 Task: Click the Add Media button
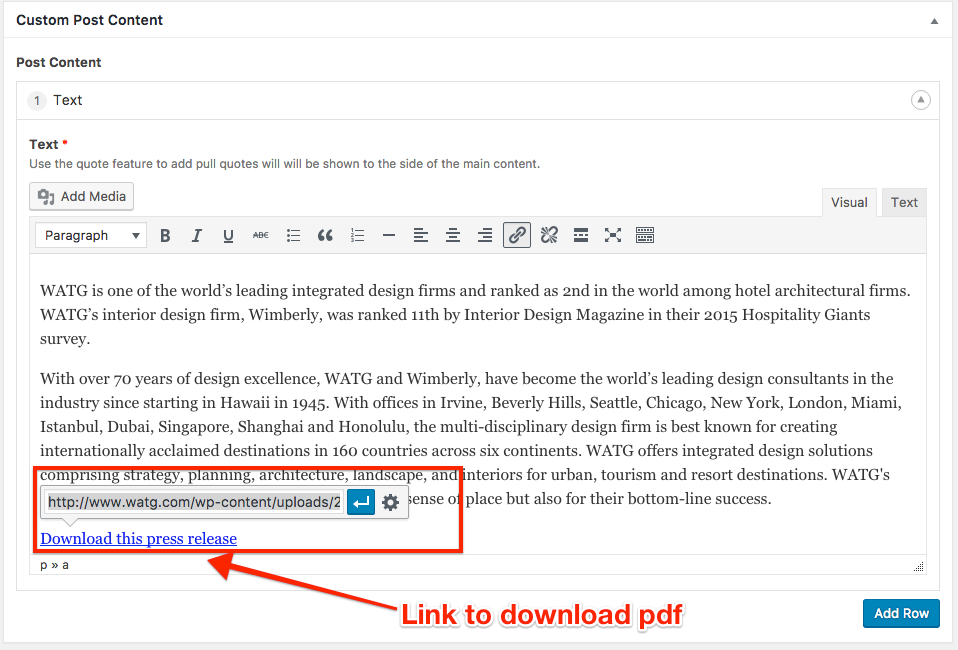[x=82, y=197]
